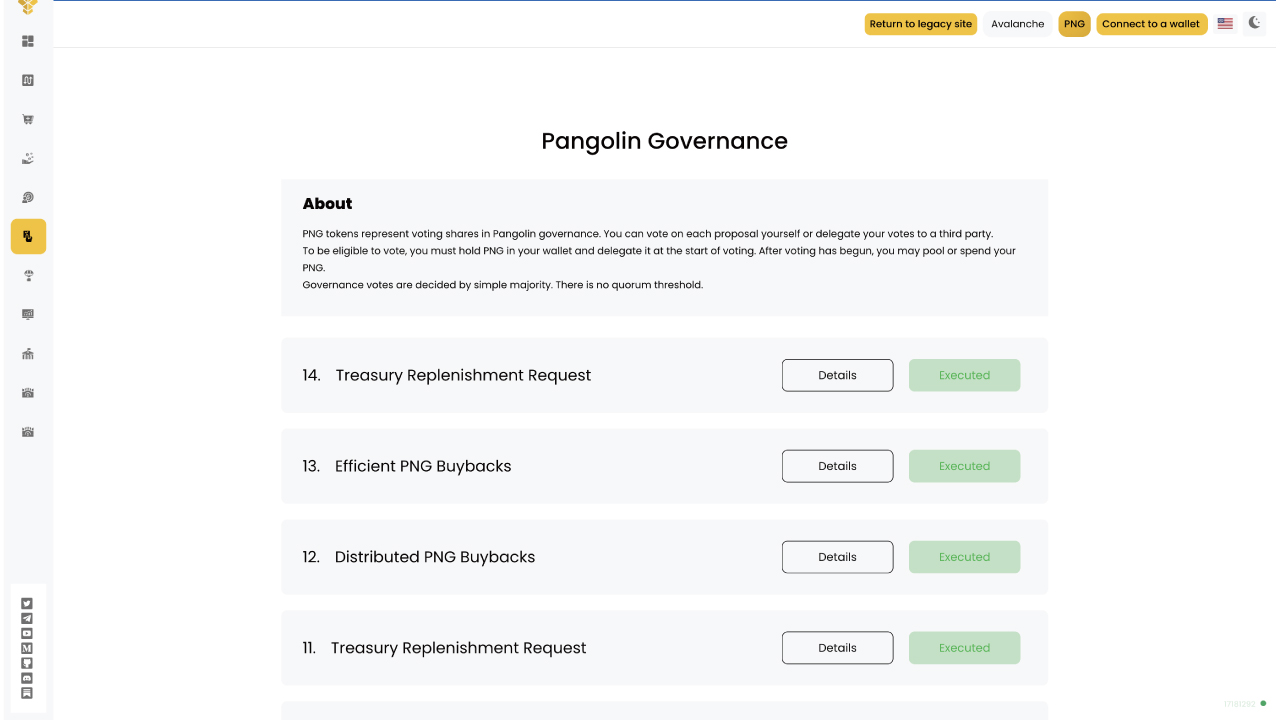Viewport: 1280px width, 720px height.
Task: Select the highlighted Vote icon in sidebar
Action: (x=28, y=236)
